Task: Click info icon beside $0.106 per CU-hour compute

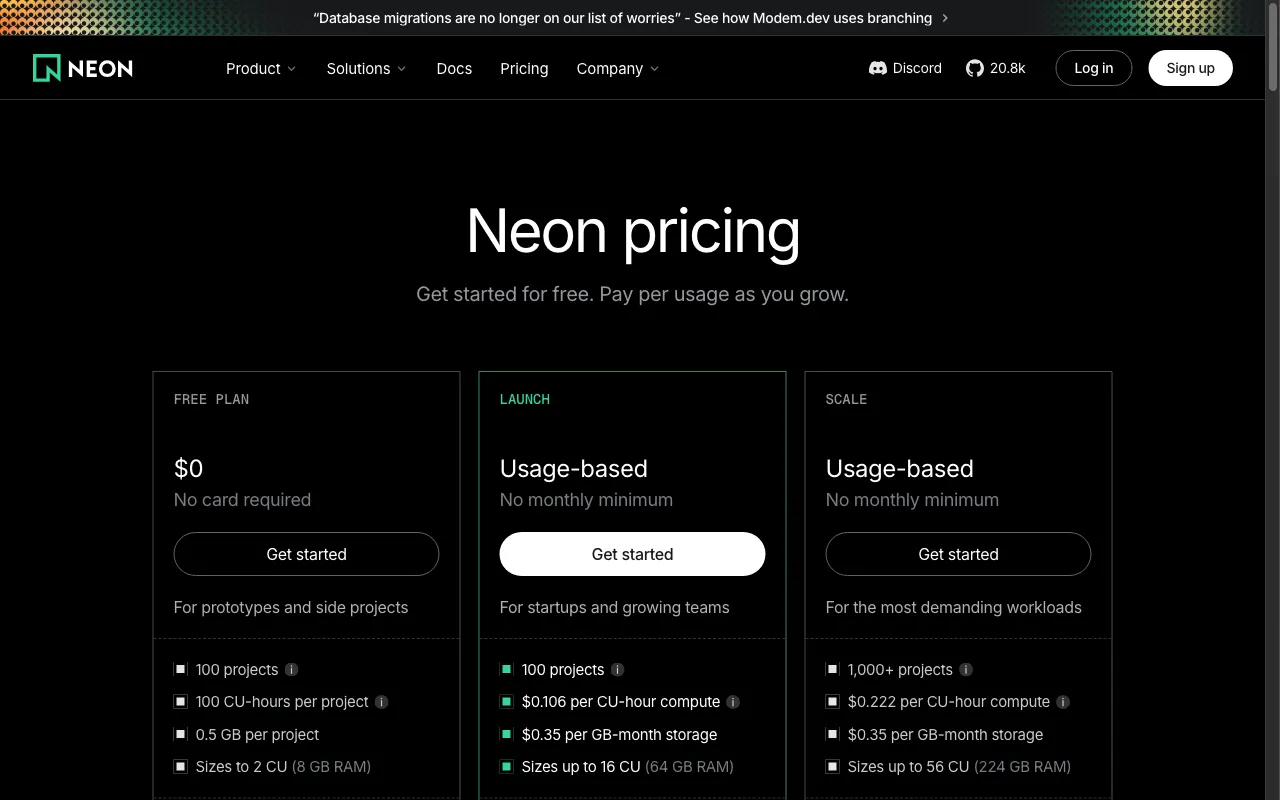Action: pyautogui.click(x=733, y=702)
